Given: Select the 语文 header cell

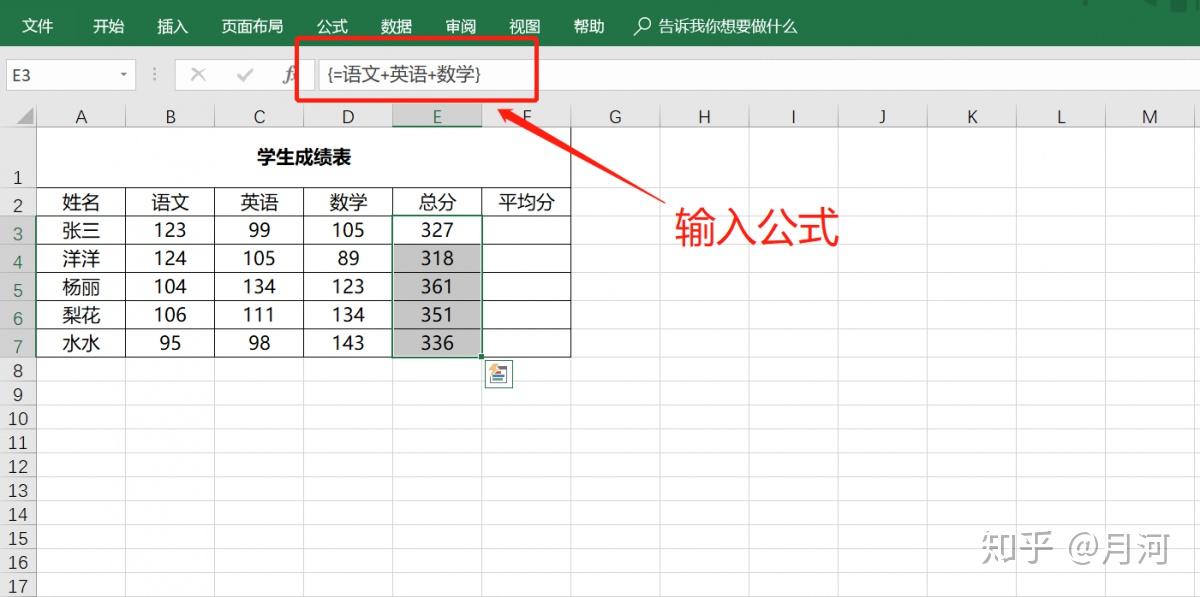Looking at the screenshot, I should click(x=170, y=202).
